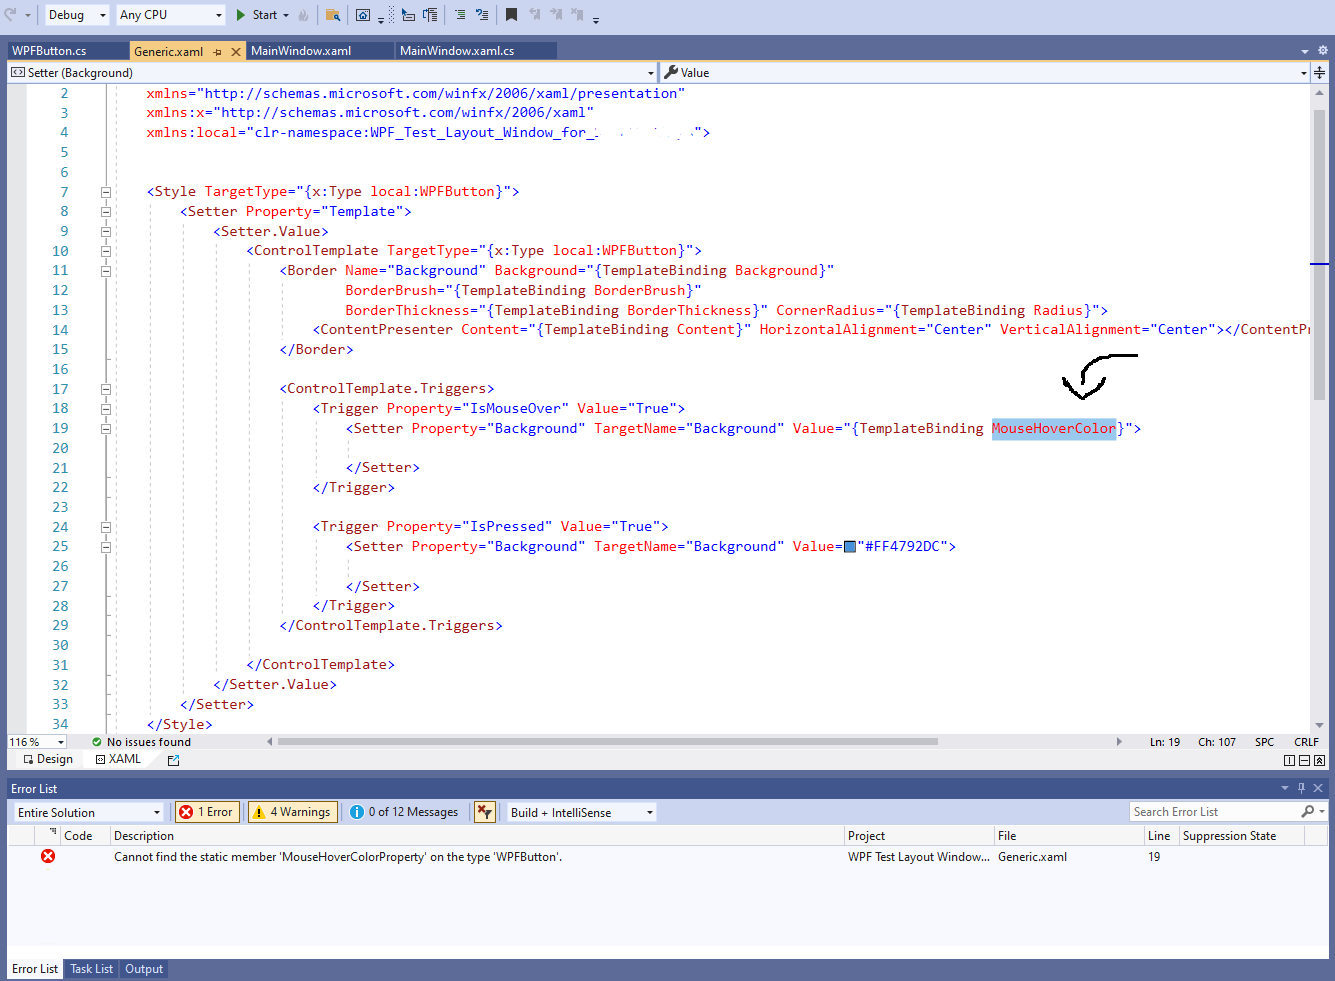
Task: Click the highlighted MouseHoverColor text
Action: [x=1054, y=429]
